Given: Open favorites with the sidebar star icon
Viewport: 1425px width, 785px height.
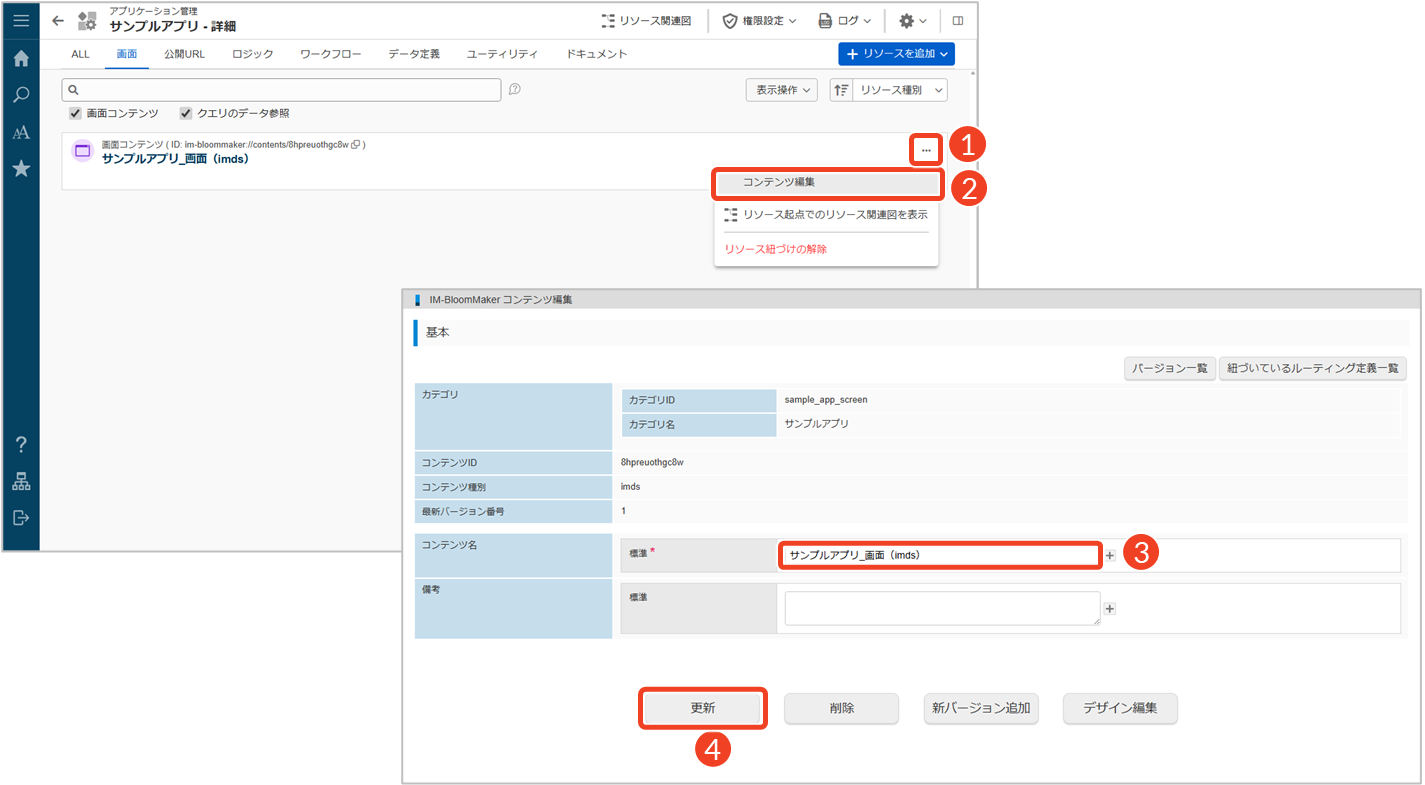Looking at the screenshot, I should pos(21,169).
